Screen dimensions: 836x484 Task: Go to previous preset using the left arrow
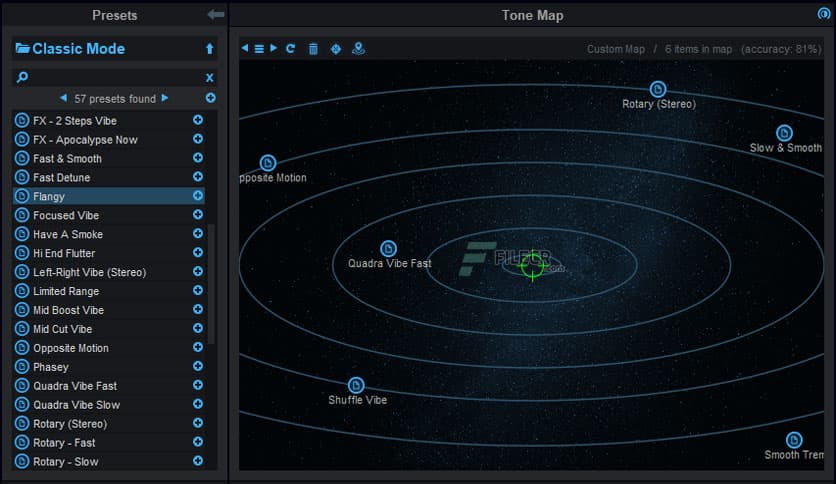coord(63,98)
